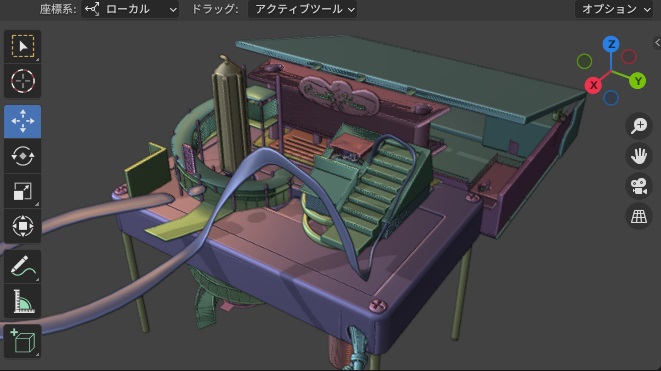This screenshot has width=661, height=371.
Task: Select the Add Cube tool
Action: click(23, 341)
